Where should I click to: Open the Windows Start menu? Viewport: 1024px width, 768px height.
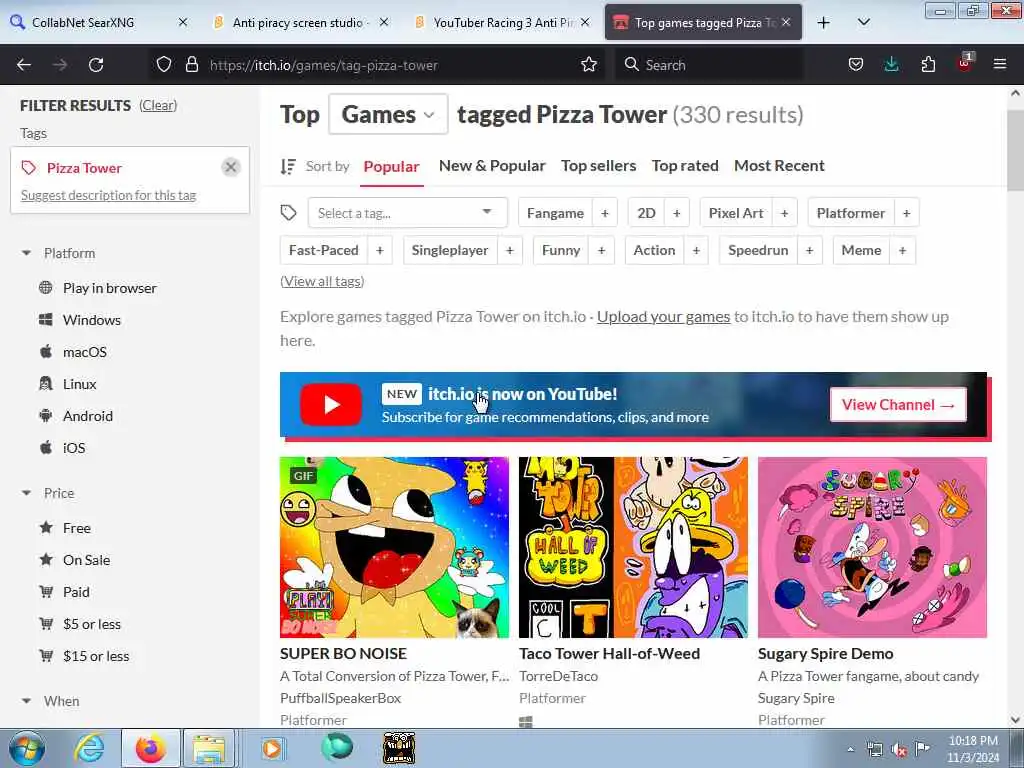click(x=26, y=748)
